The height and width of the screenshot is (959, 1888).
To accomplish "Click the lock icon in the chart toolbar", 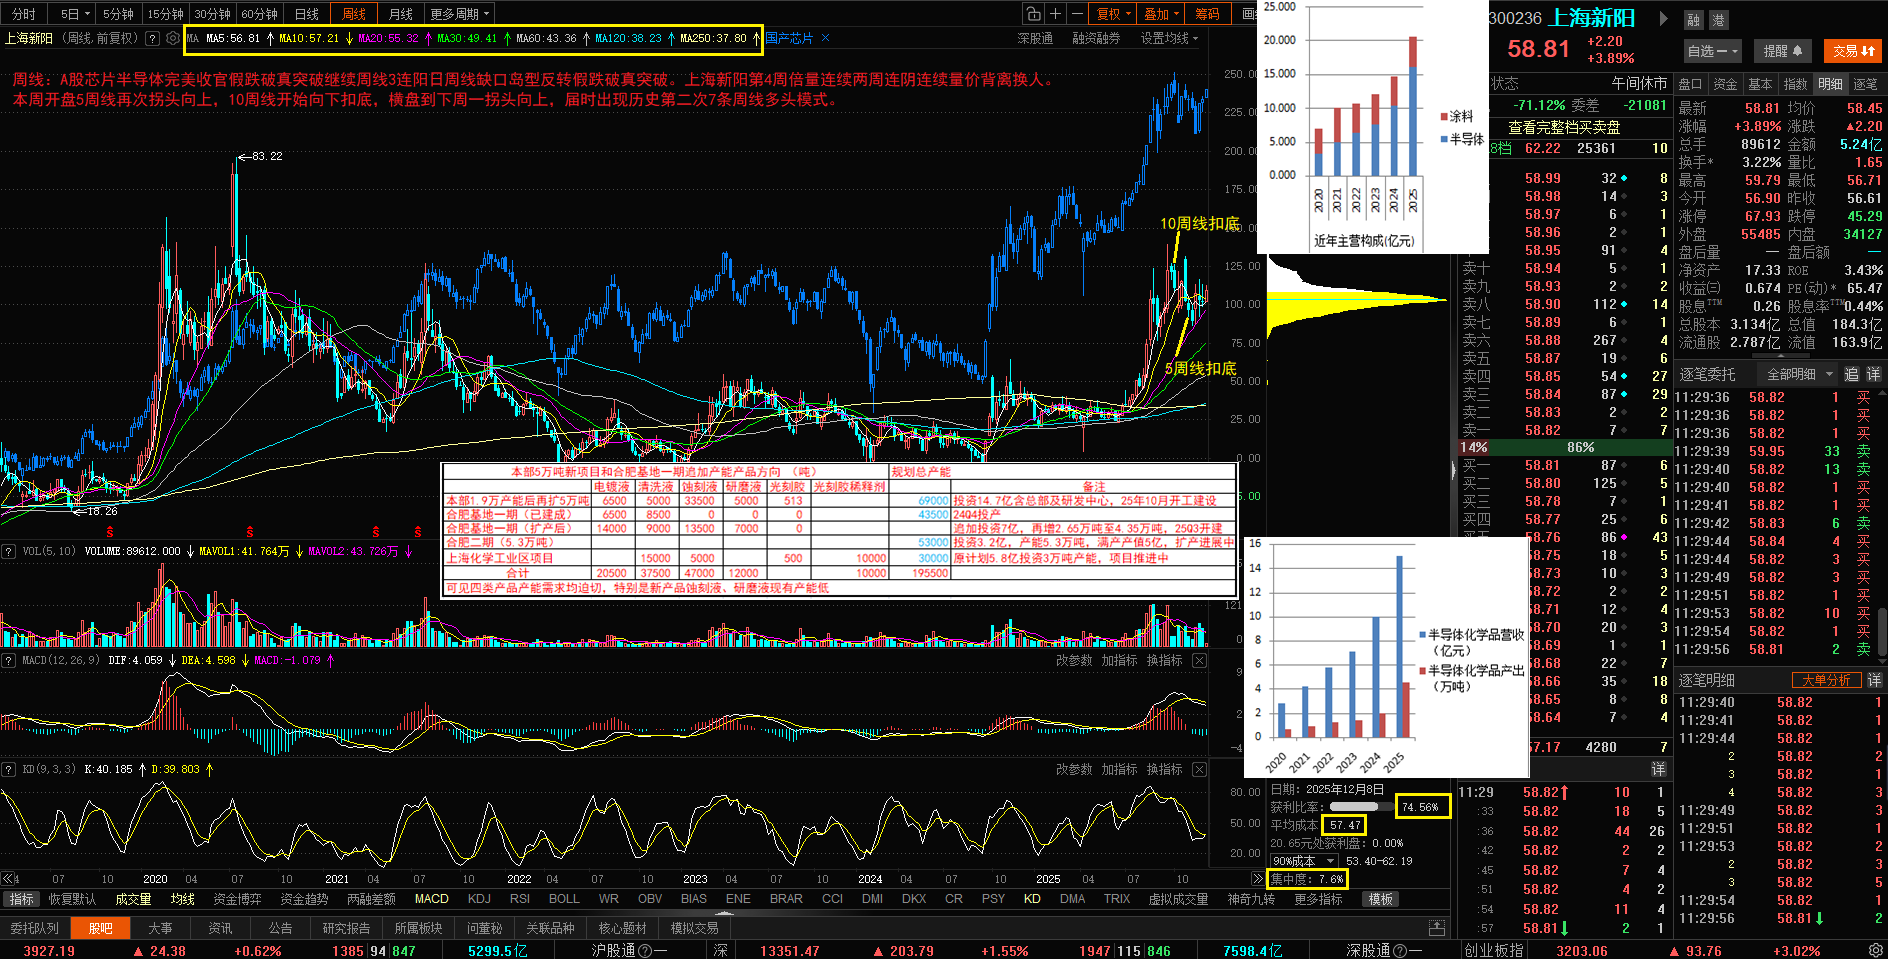I will pos(1033,13).
